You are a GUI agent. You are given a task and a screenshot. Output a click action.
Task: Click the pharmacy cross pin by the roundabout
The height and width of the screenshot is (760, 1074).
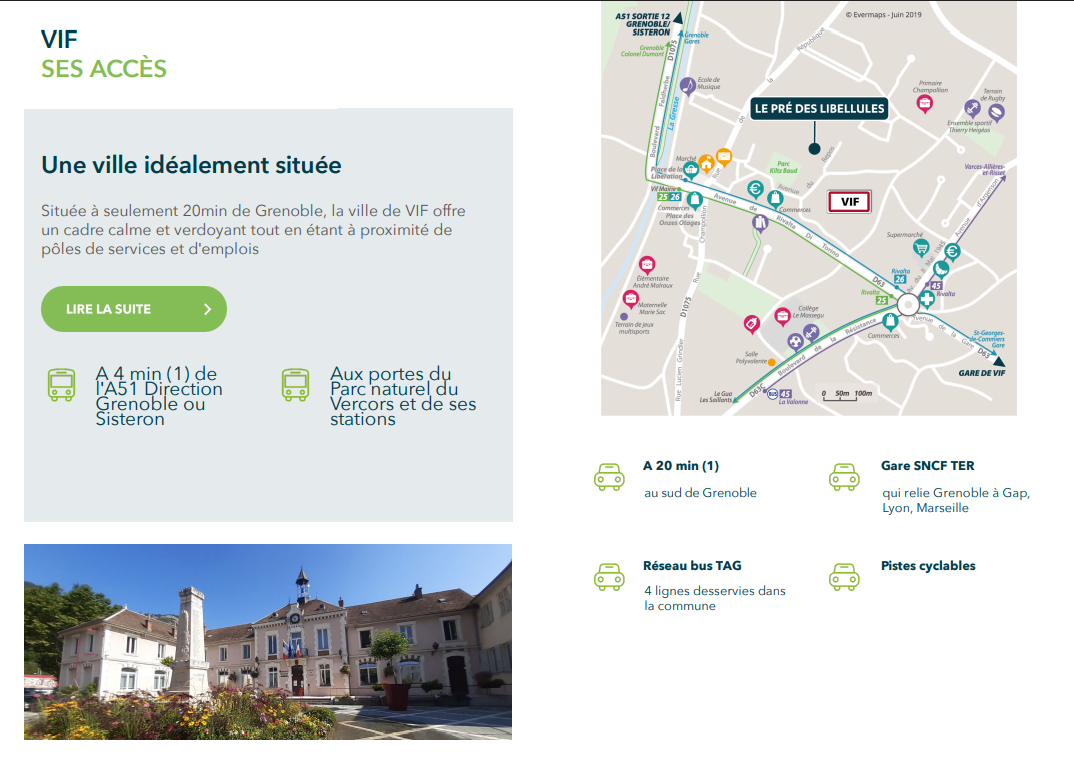pyautogui.click(x=927, y=299)
